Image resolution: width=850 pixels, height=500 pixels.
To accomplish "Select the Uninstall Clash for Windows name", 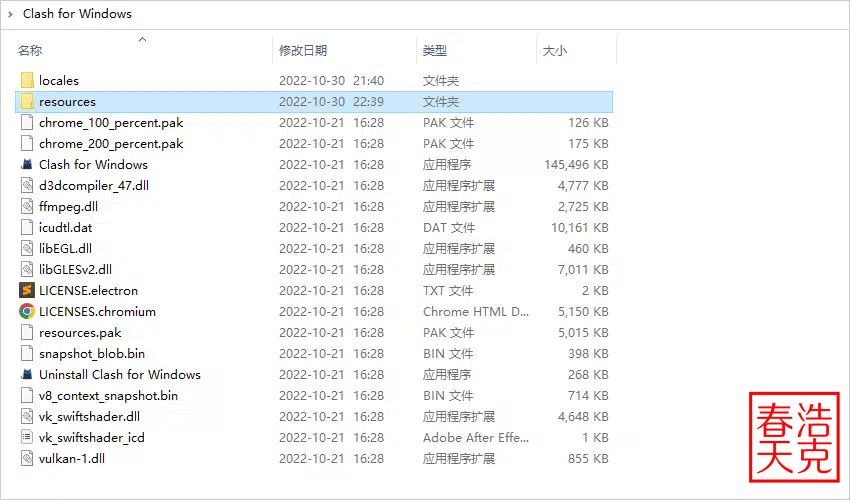I will pyautogui.click(x=120, y=374).
